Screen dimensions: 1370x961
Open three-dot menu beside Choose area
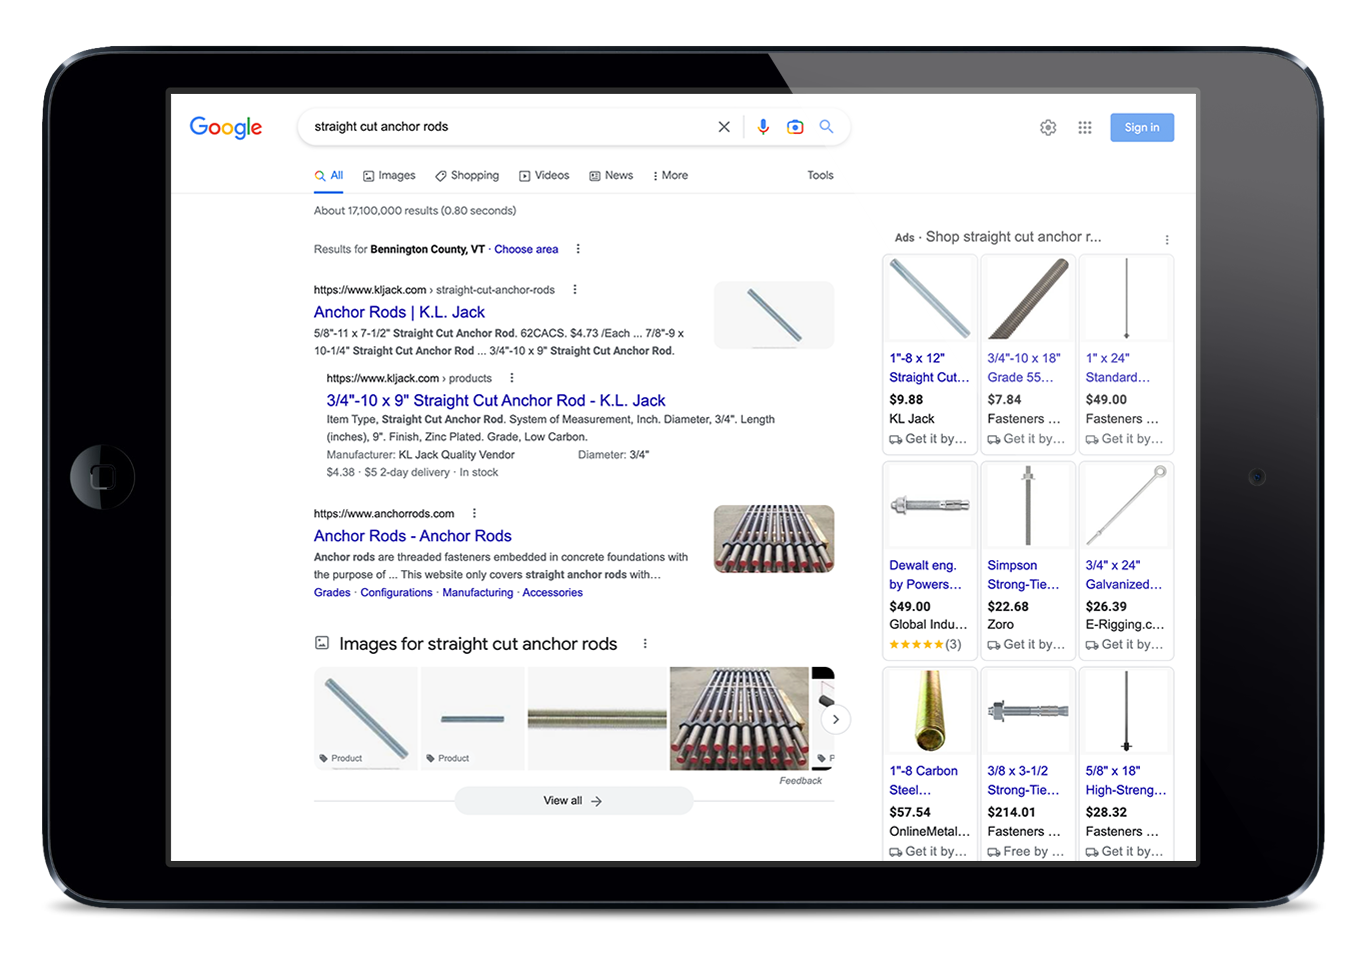tap(577, 249)
